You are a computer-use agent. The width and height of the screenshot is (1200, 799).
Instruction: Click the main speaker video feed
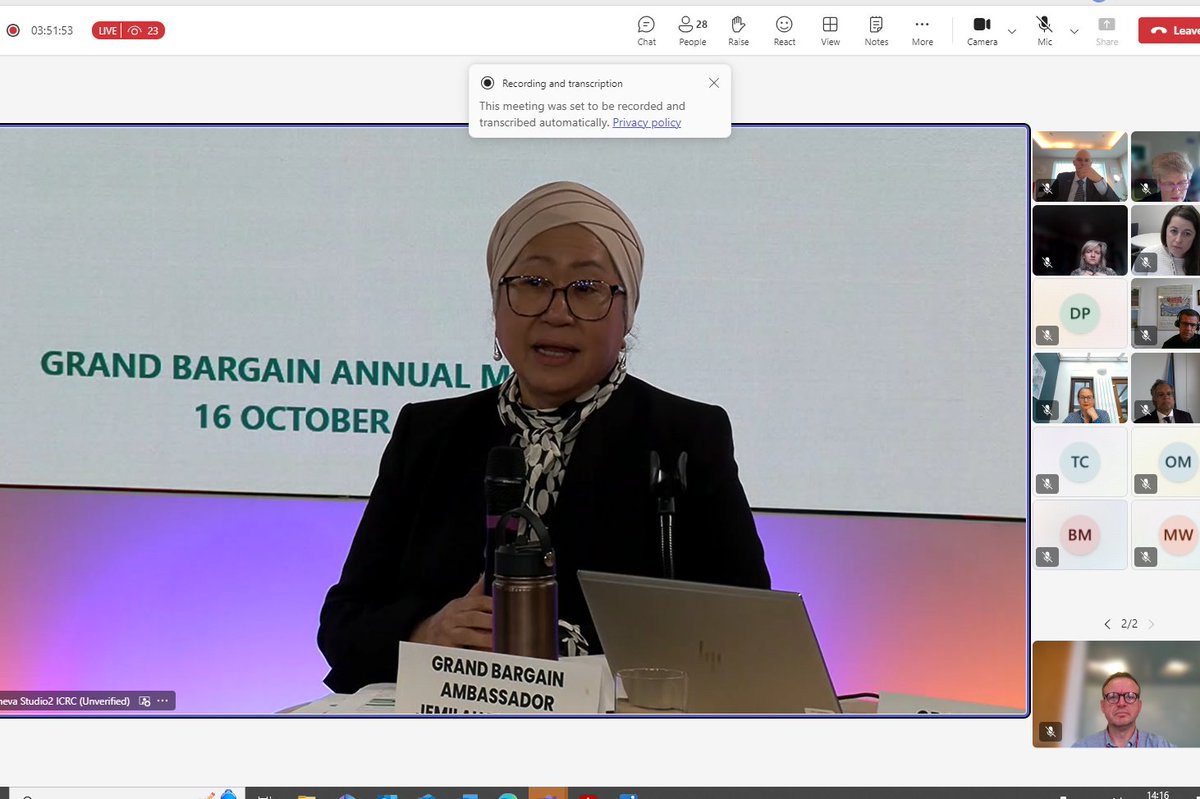tap(513, 420)
